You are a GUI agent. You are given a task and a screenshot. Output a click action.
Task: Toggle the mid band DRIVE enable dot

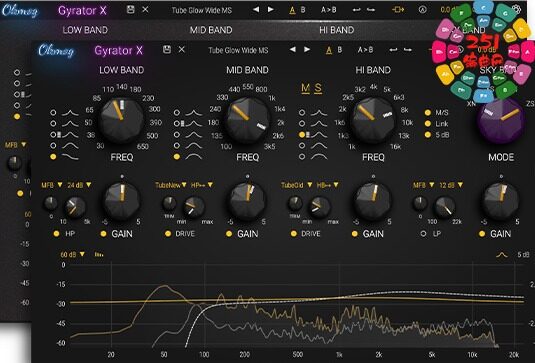click(x=168, y=234)
